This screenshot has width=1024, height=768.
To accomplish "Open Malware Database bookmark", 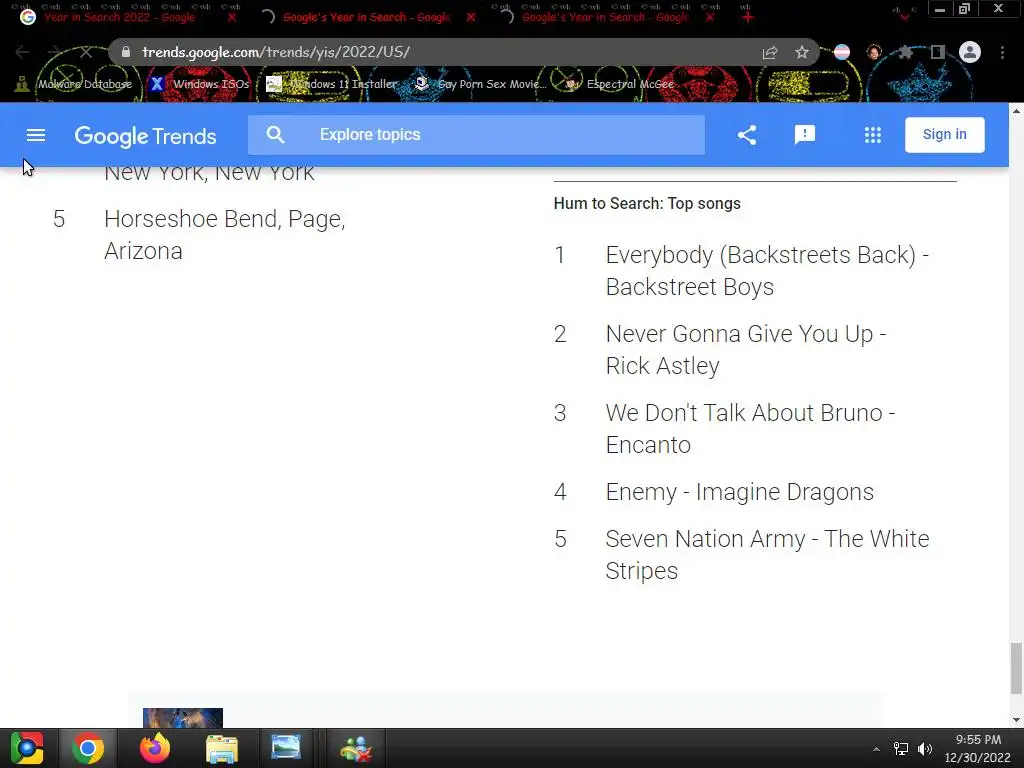I will [x=74, y=84].
